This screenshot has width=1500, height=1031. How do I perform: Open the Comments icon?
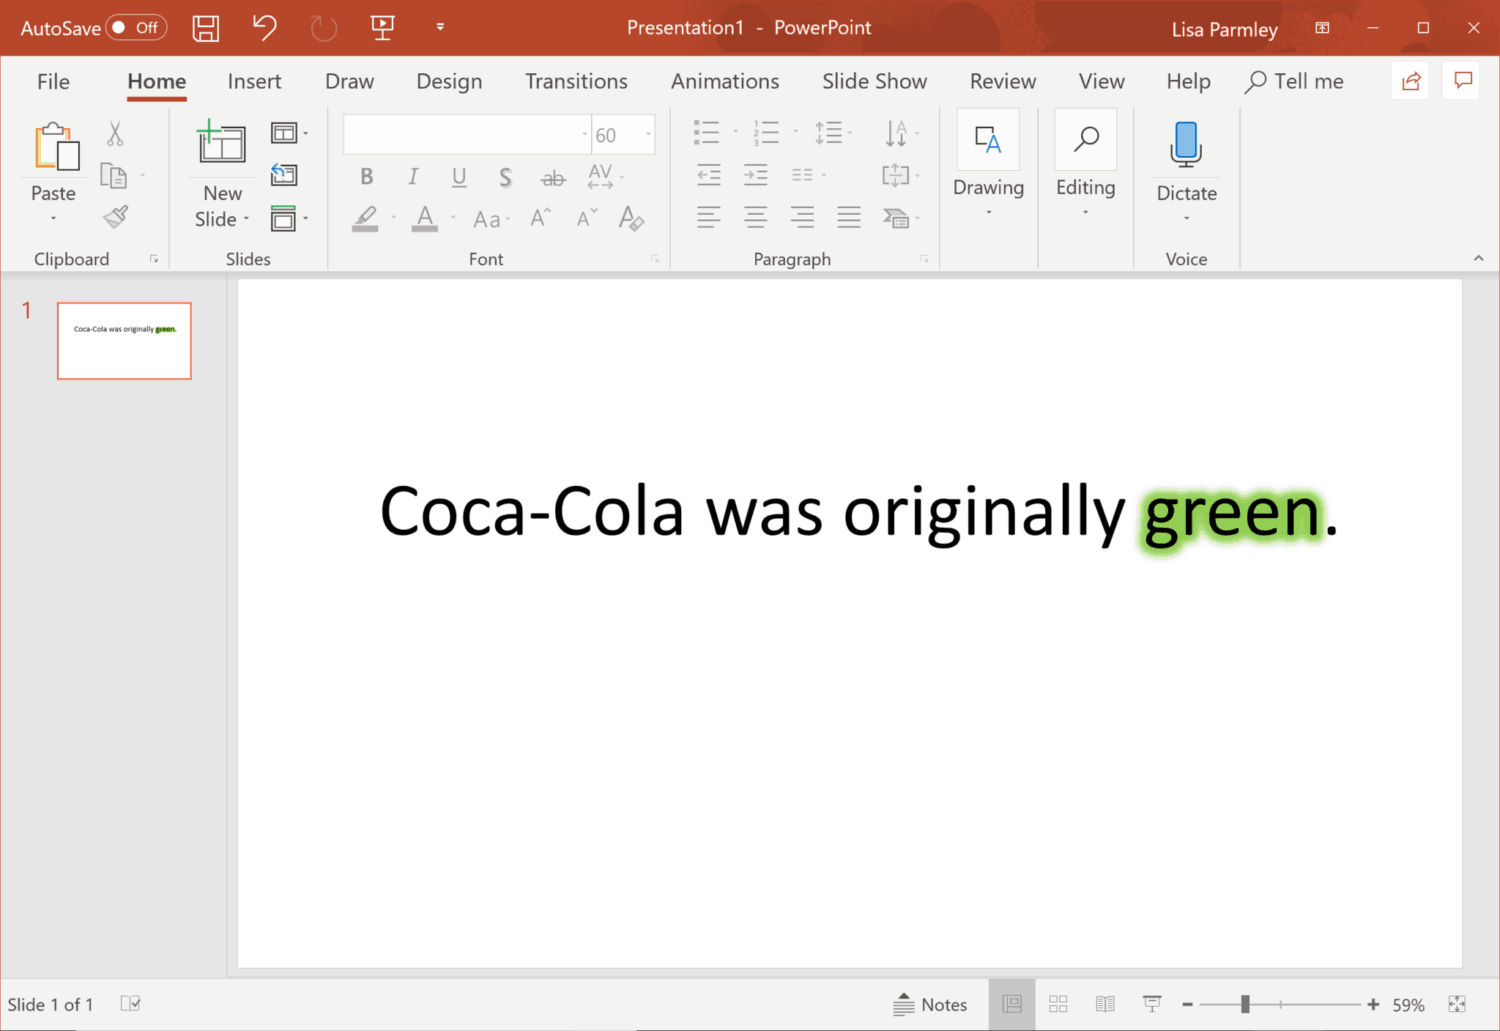tap(1462, 81)
